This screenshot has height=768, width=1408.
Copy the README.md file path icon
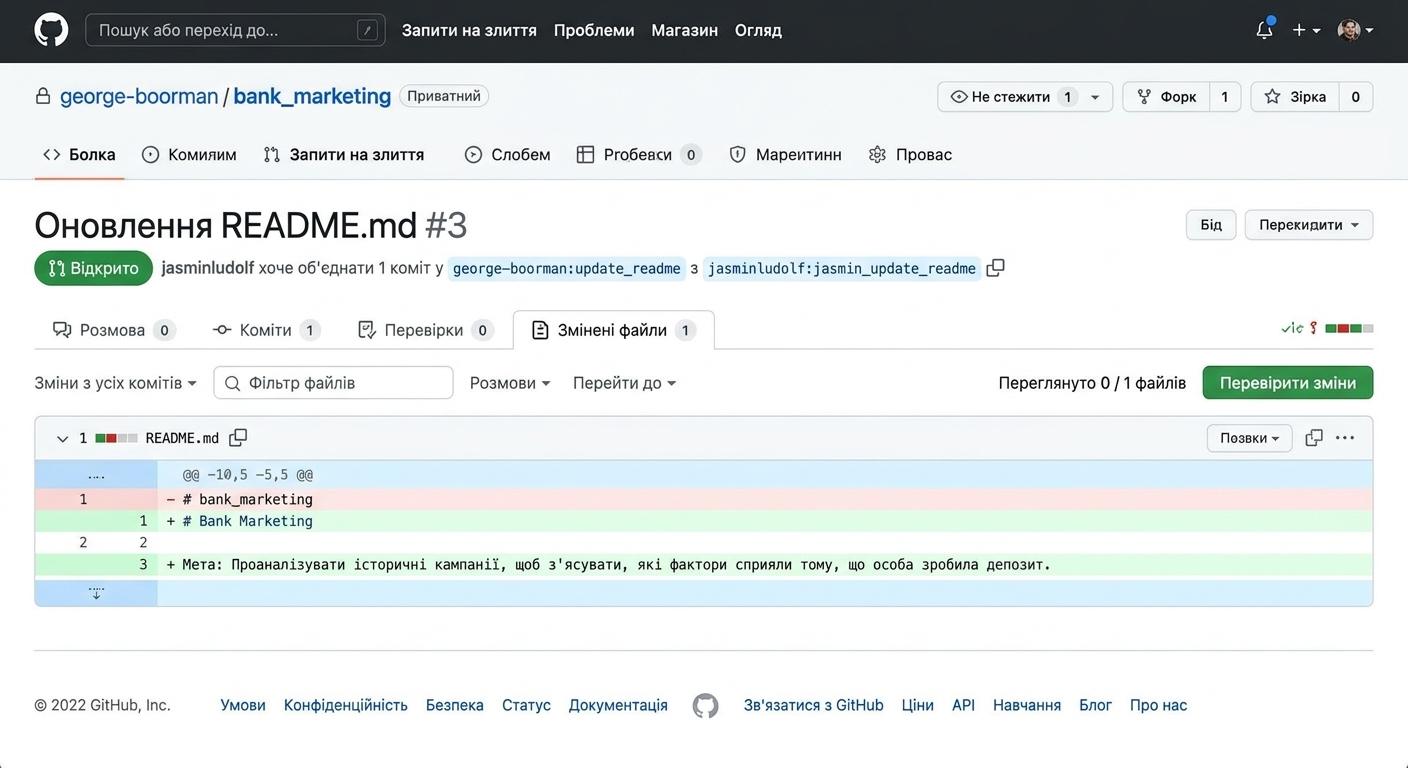click(238, 438)
